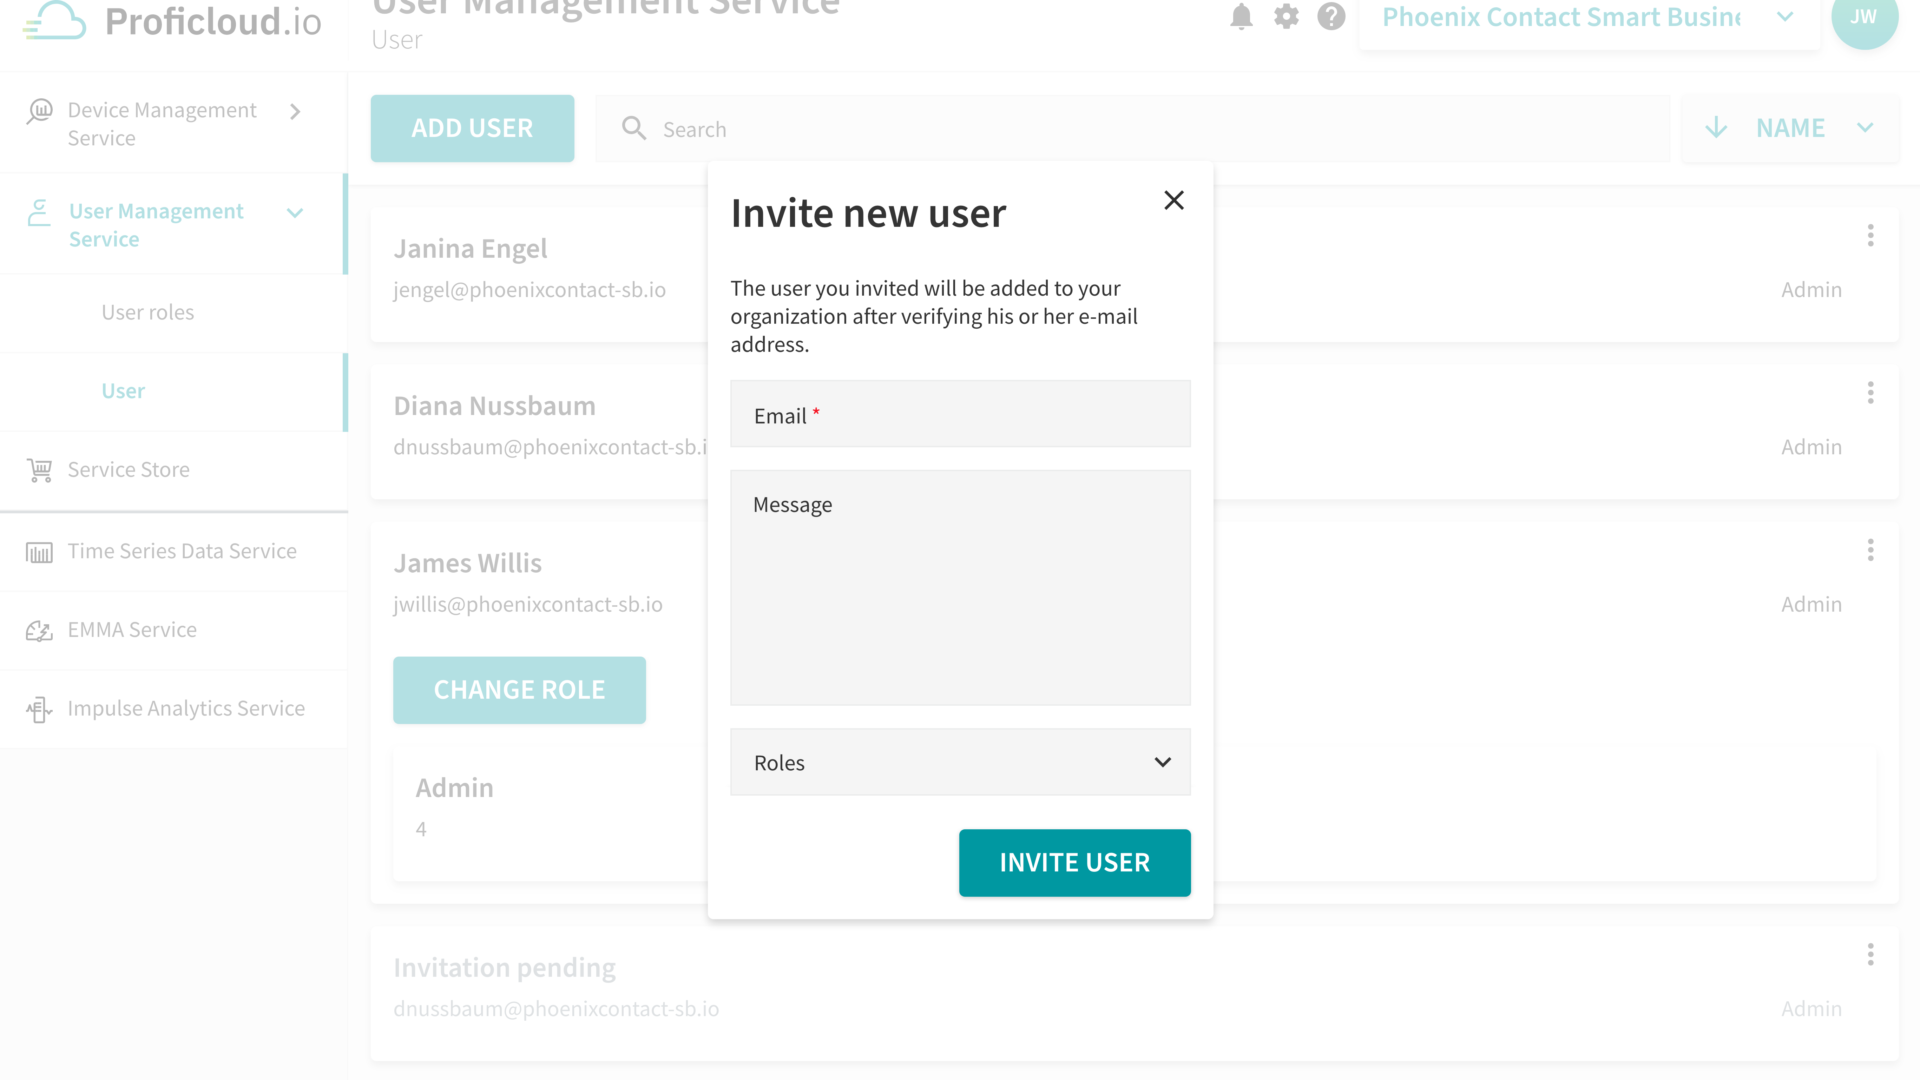1920x1080 pixels.
Task: Open the settings gear icon
Action: 1286,17
